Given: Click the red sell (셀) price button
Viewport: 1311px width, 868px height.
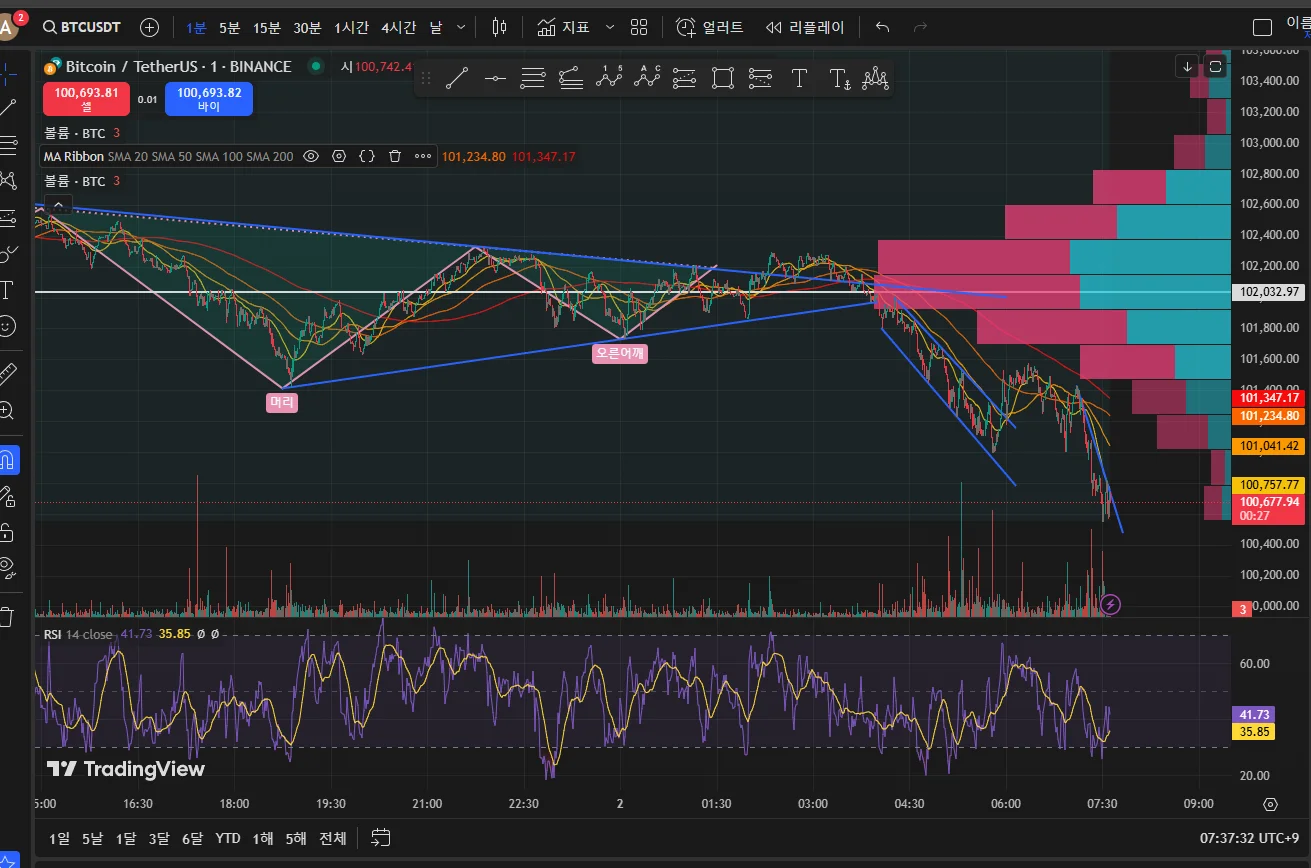Looking at the screenshot, I should pos(86,99).
